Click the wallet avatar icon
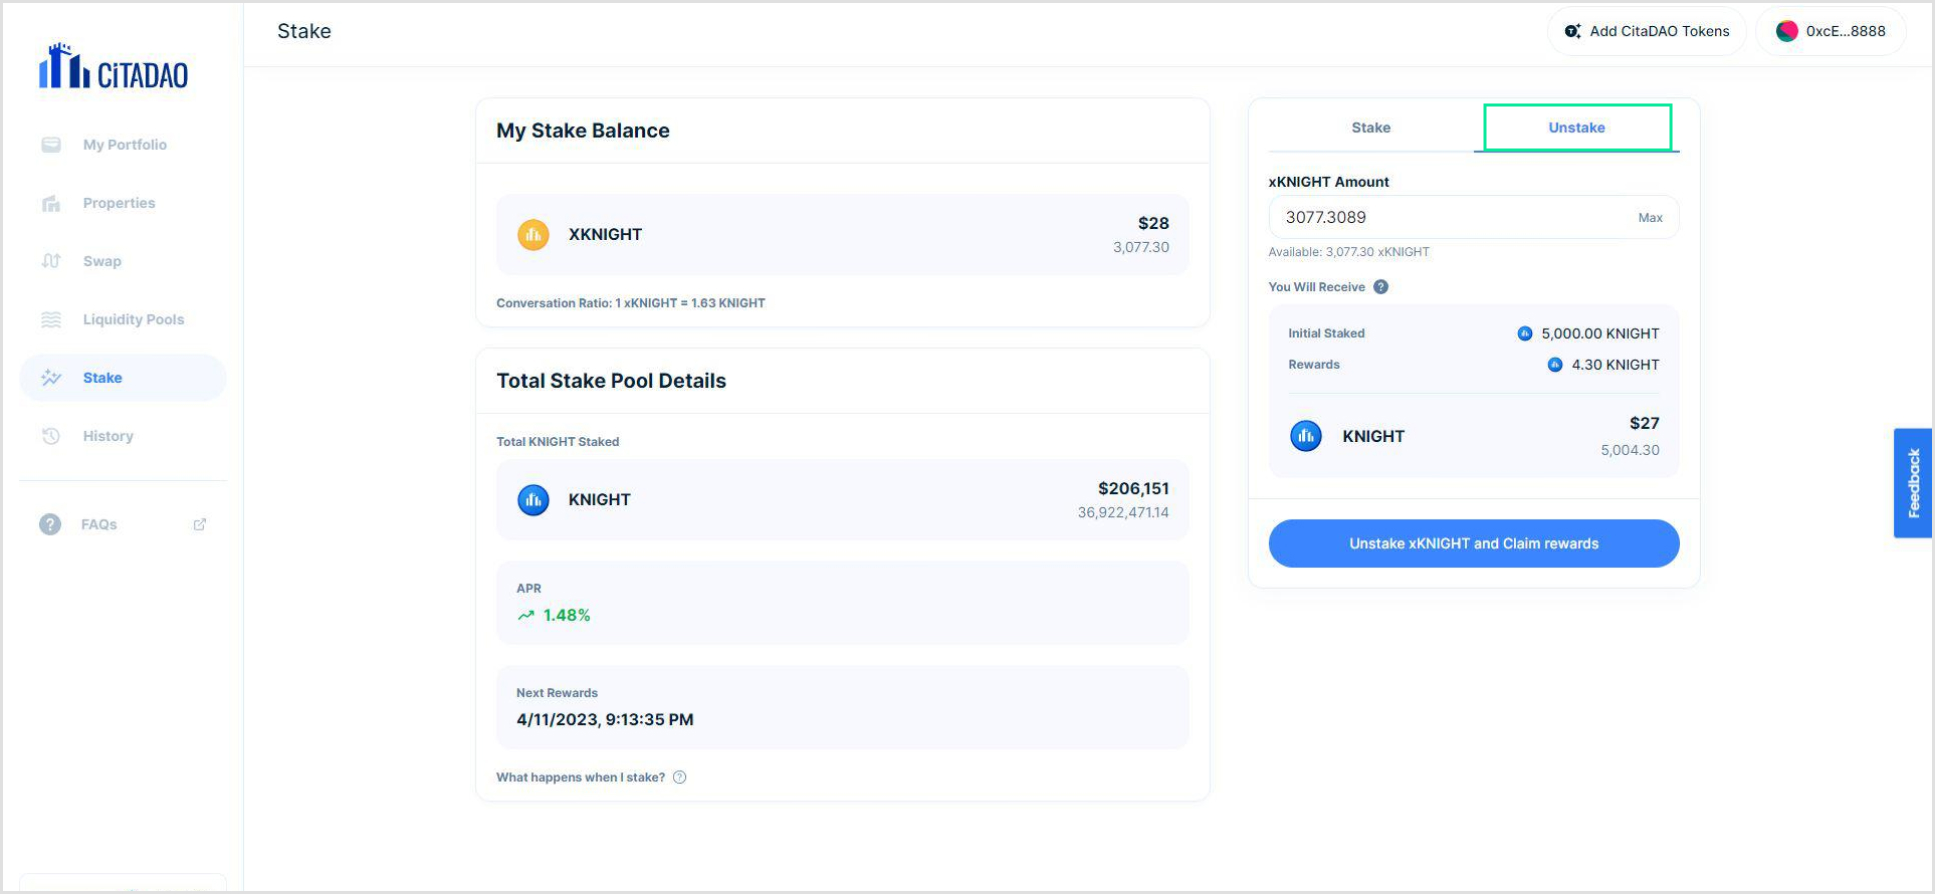Image resolution: width=1935 pixels, height=894 pixels. [x=1787, y=31]
